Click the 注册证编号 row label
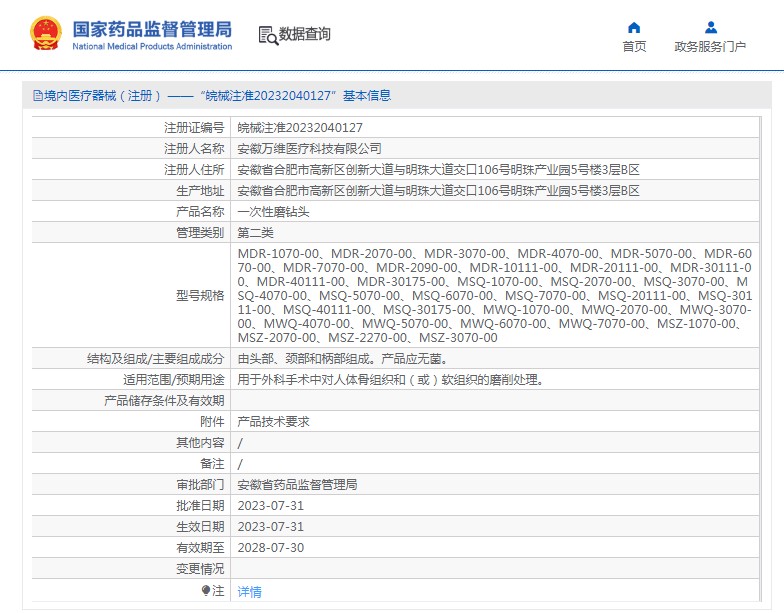The image size is (784, 613). (x=194, y=128)
